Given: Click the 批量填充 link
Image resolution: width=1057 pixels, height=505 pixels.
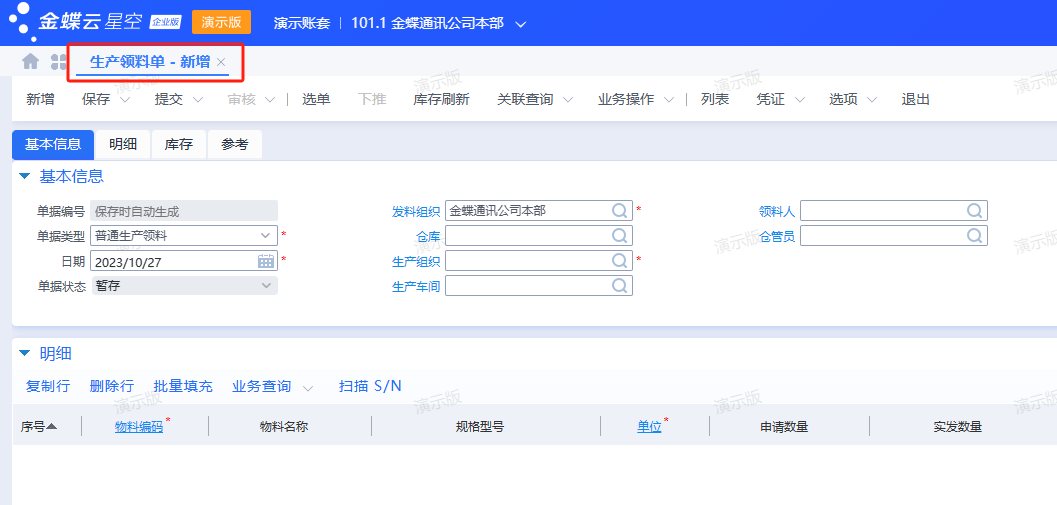Looking at the screenshot, I should [183, 386].
